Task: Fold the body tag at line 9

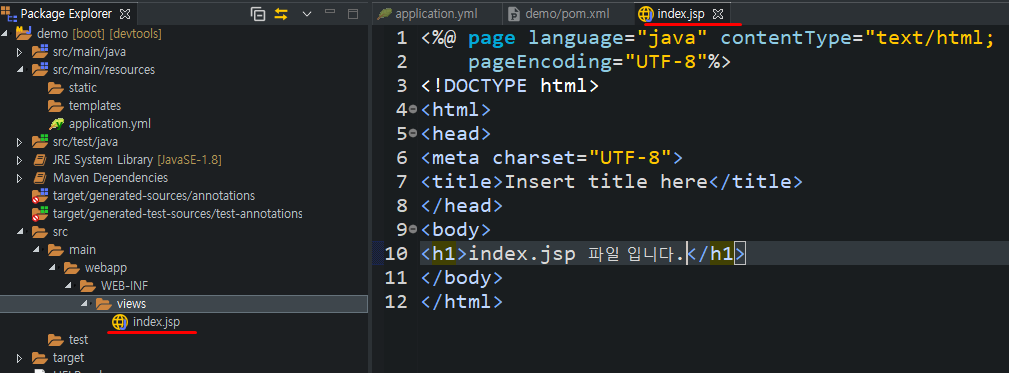Action: tap(413, 230)
